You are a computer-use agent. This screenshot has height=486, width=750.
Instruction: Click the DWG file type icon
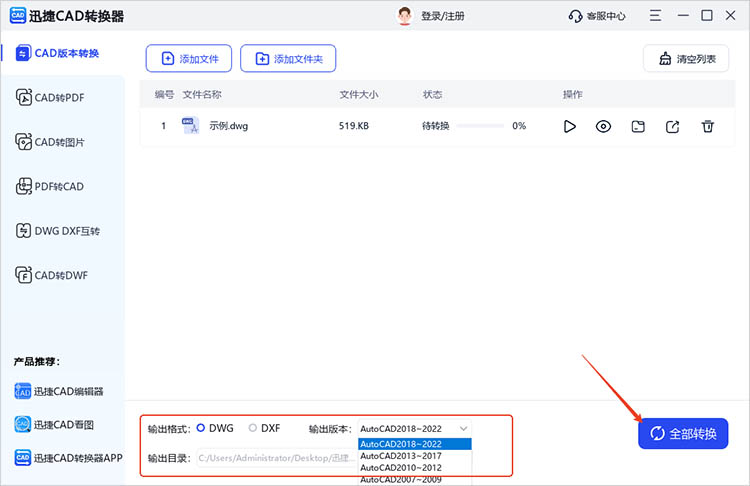pos(190,125)
